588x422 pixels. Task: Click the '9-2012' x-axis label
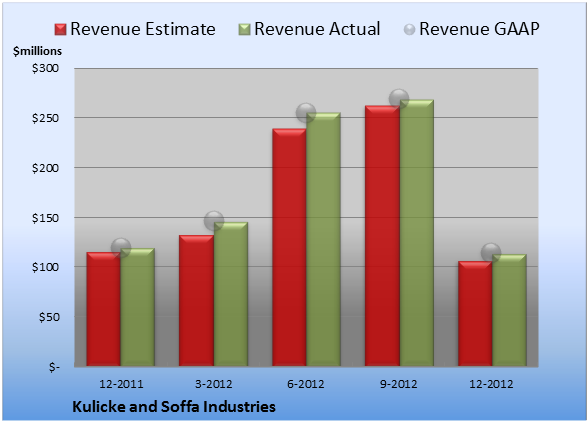(x=399, y=384)
